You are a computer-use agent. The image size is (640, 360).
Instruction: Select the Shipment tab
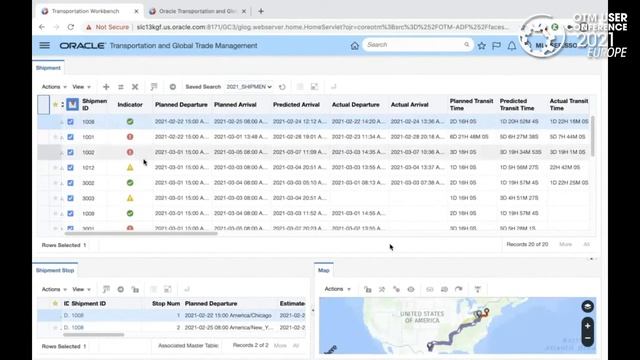(x=48, y=68)
